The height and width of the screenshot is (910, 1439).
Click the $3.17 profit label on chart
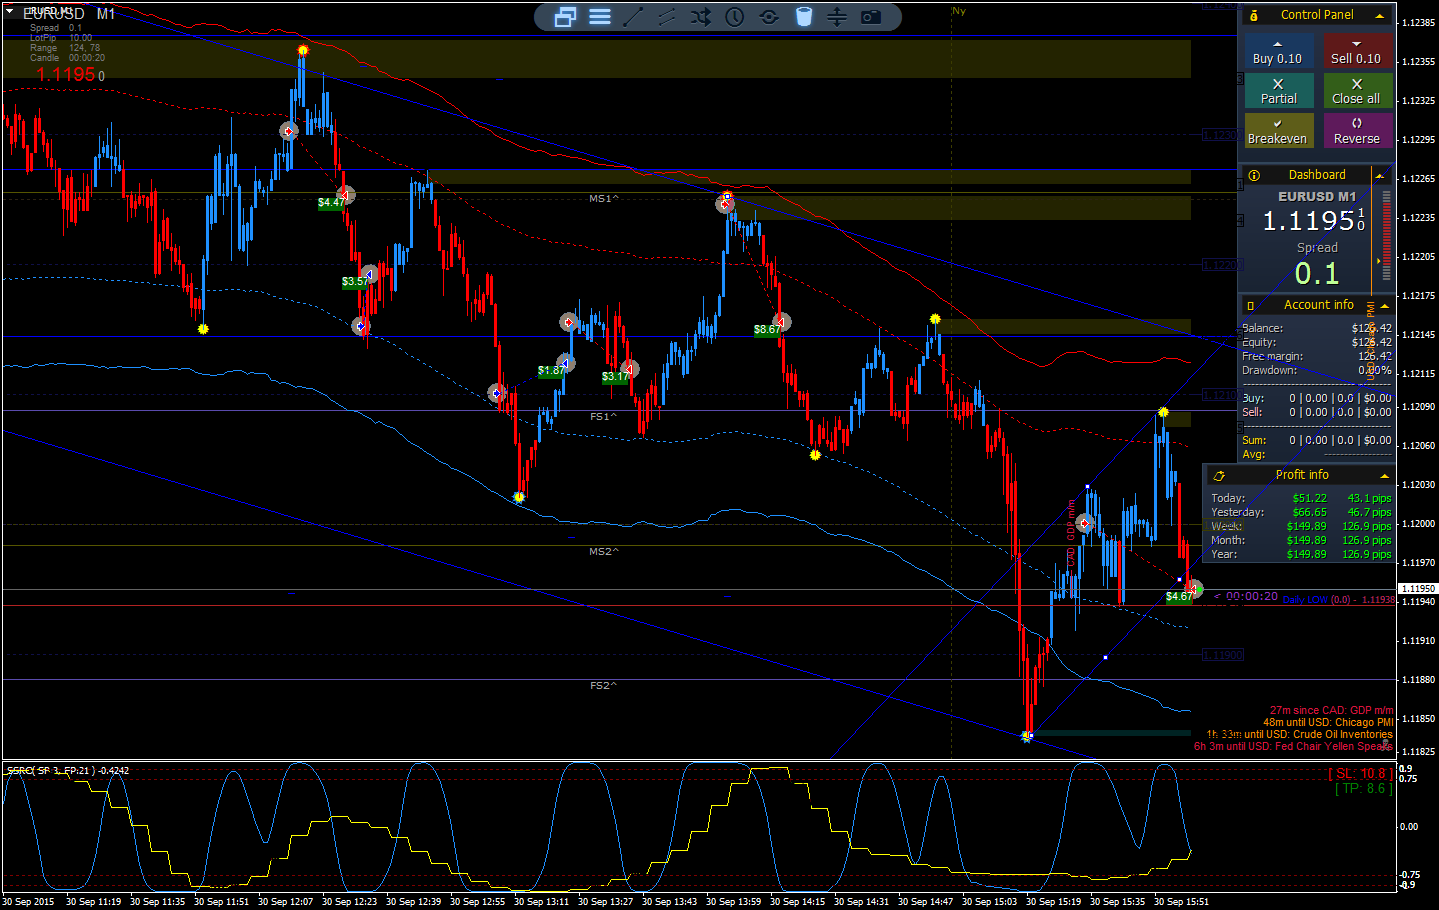coord(615,376)
